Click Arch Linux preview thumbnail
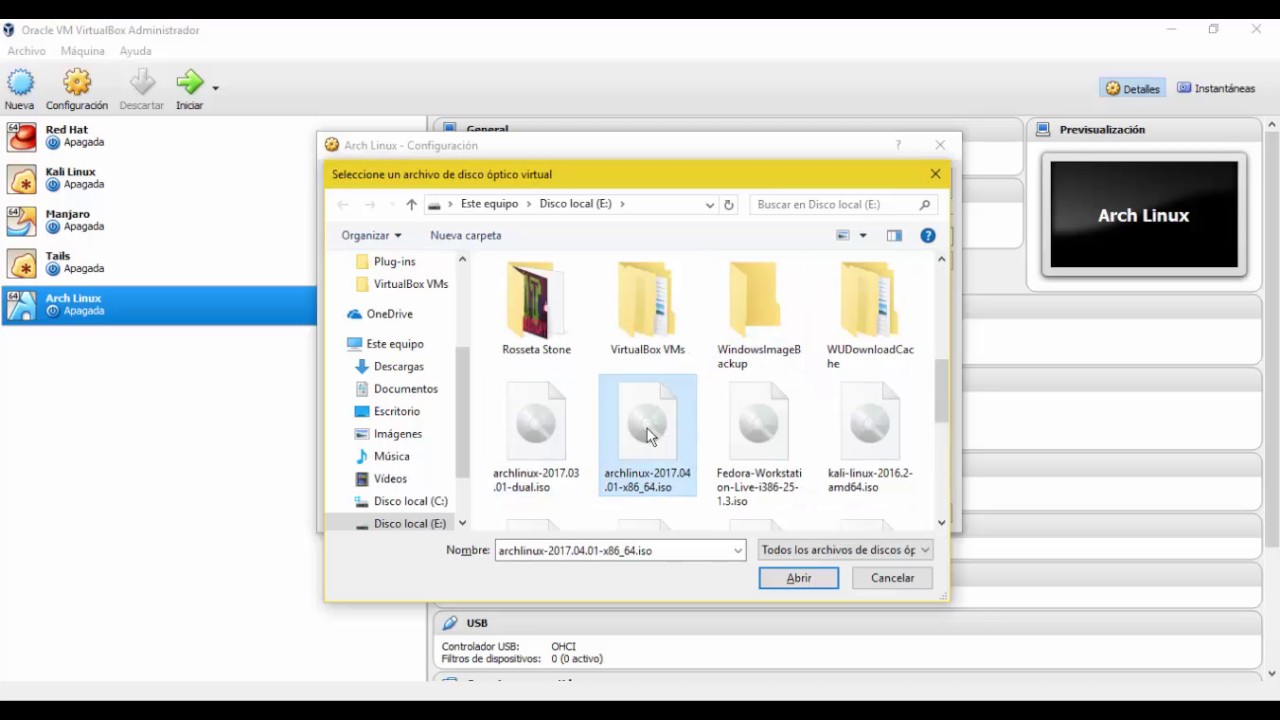The width and height of the screenshot is (1280, 720). (1143, 215)
